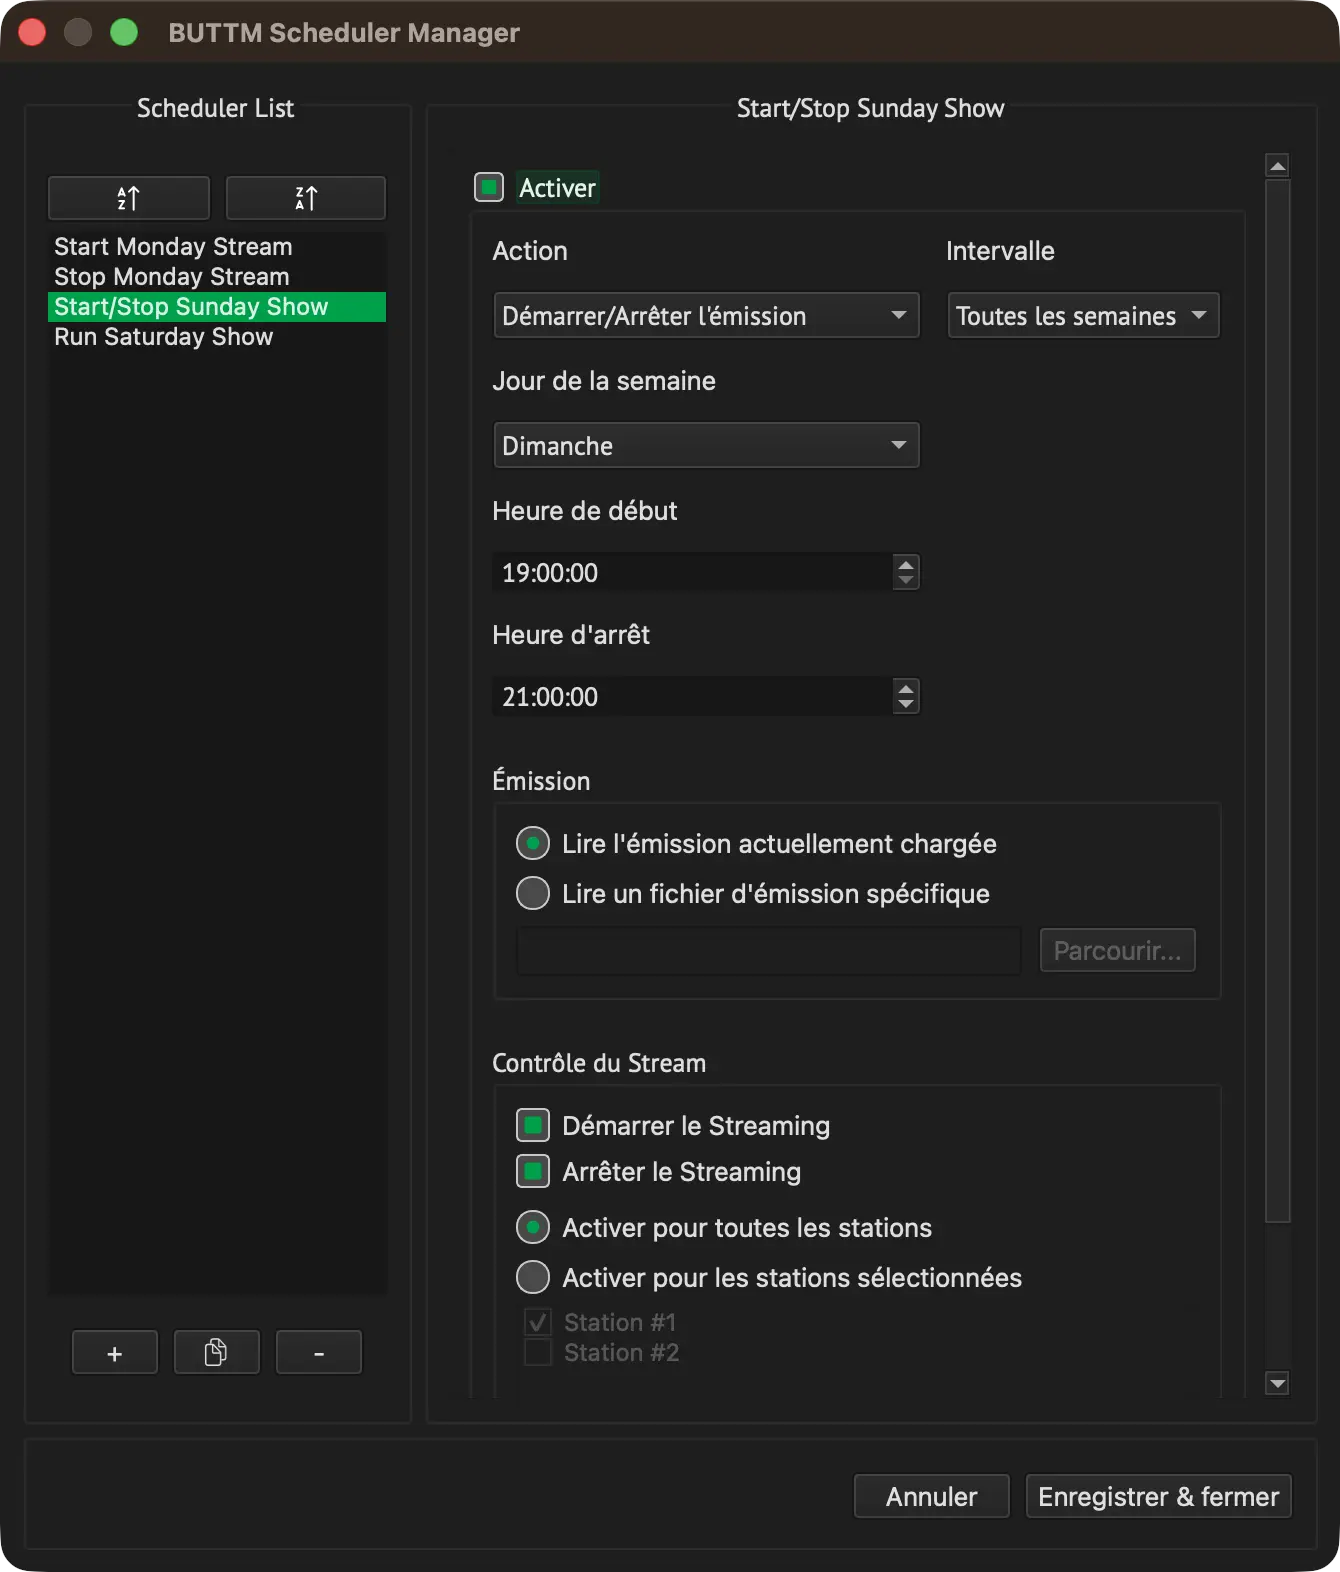Select Lire un fichier d'émission spécifique
The width and height of the screenshot is (1340, 1572).
pyautogui.click(x=533, y=893)
